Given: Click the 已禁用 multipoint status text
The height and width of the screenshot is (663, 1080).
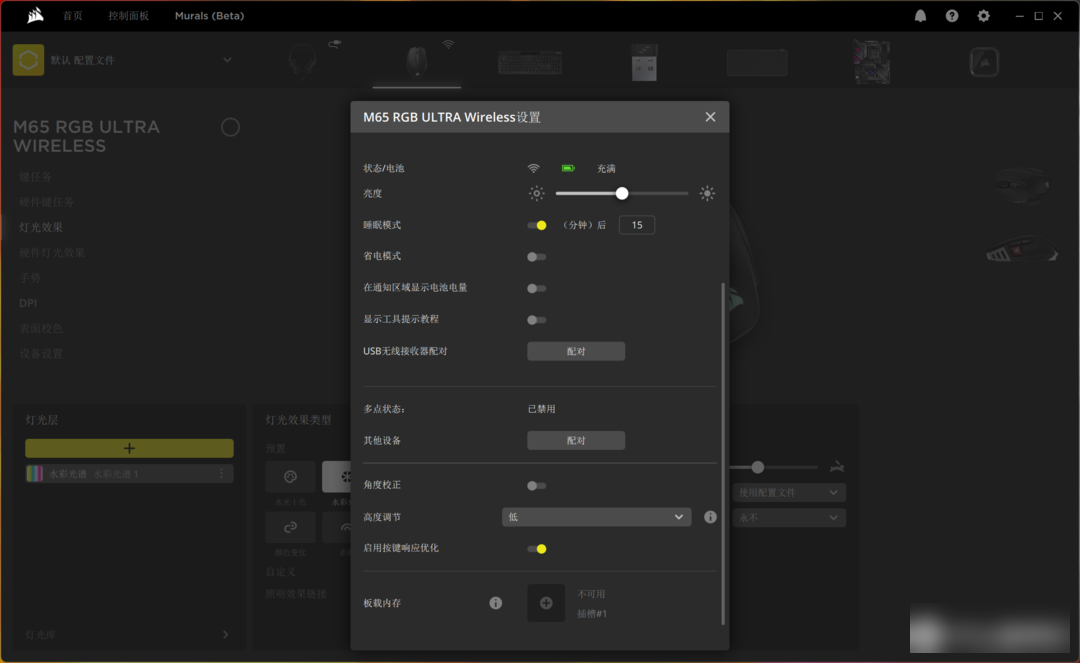Looking at the screenshot, I should [x=541, y=409].
